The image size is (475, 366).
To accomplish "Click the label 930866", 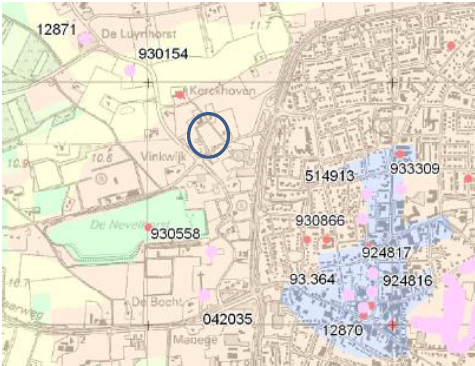I will pyautogui.click(x=320, y=221).
